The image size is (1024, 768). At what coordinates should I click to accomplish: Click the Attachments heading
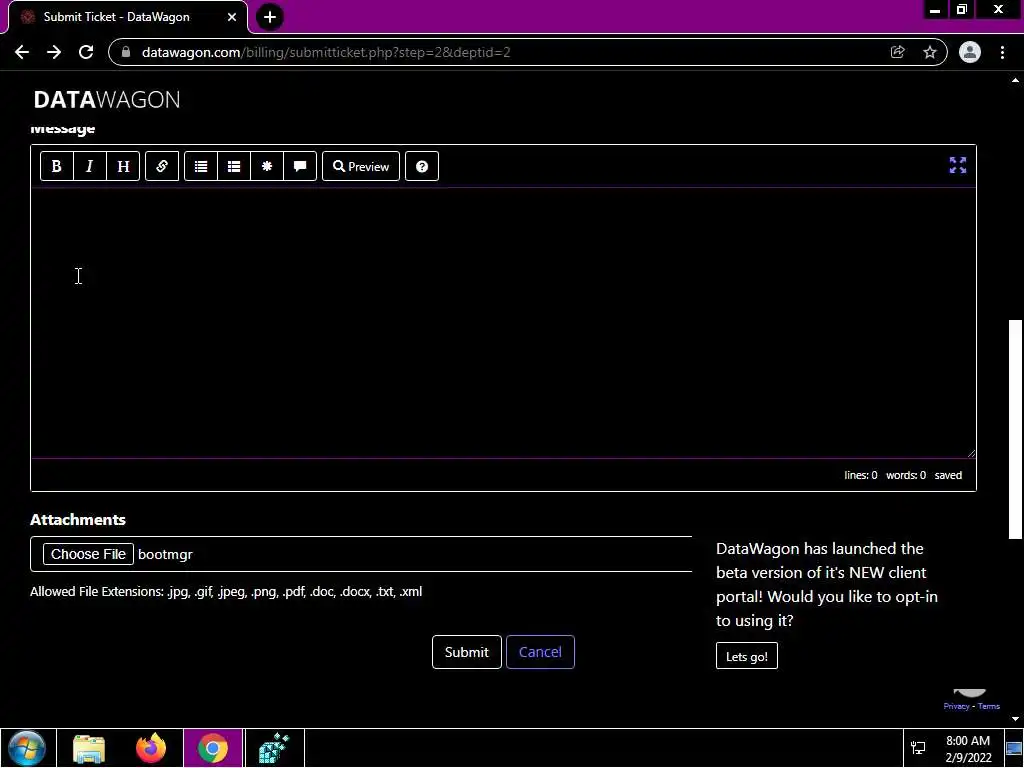78,520
